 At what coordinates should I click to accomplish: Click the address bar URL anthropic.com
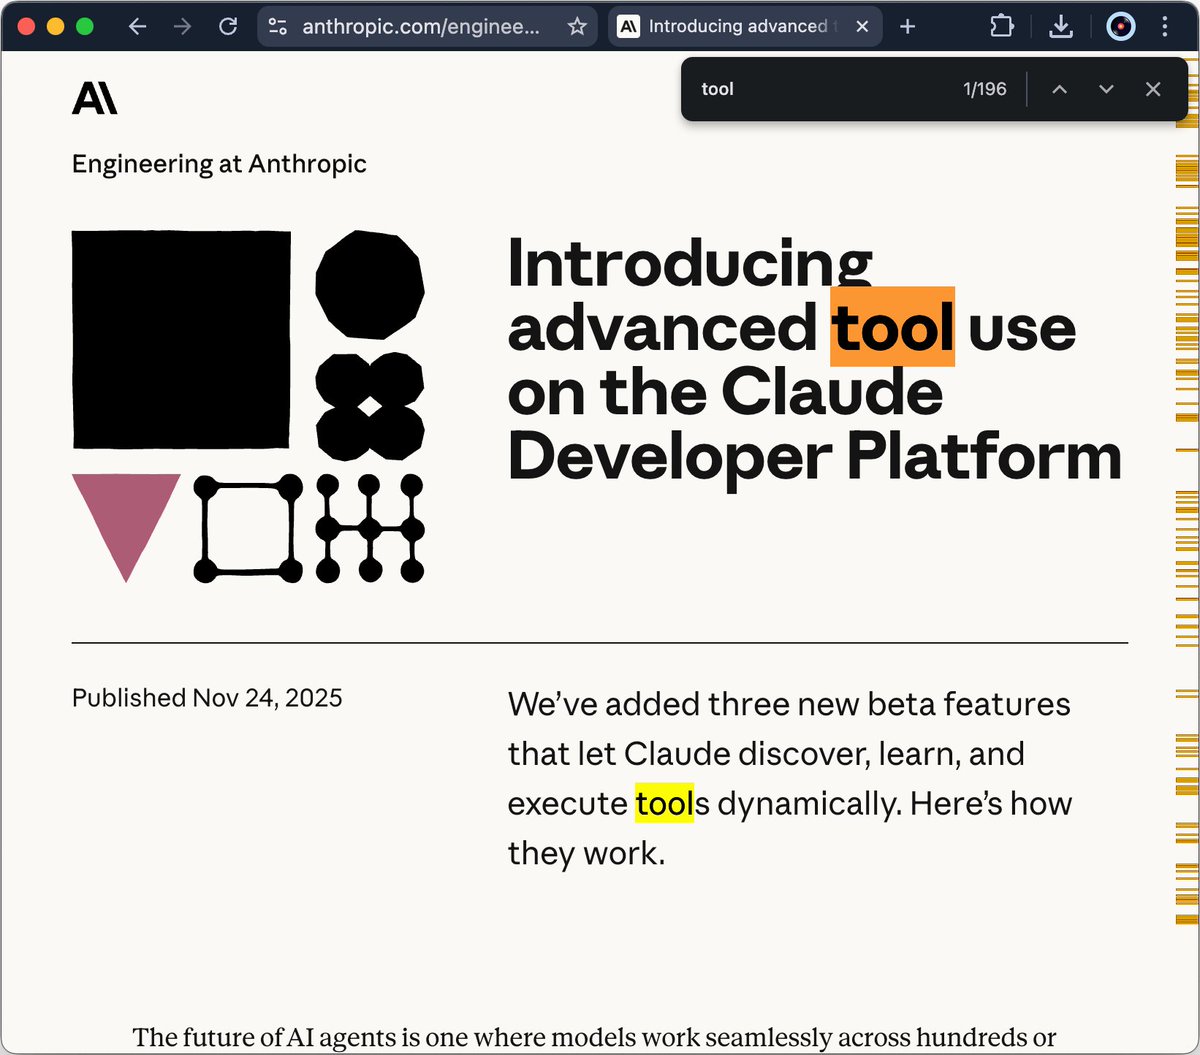coord(421,27)
